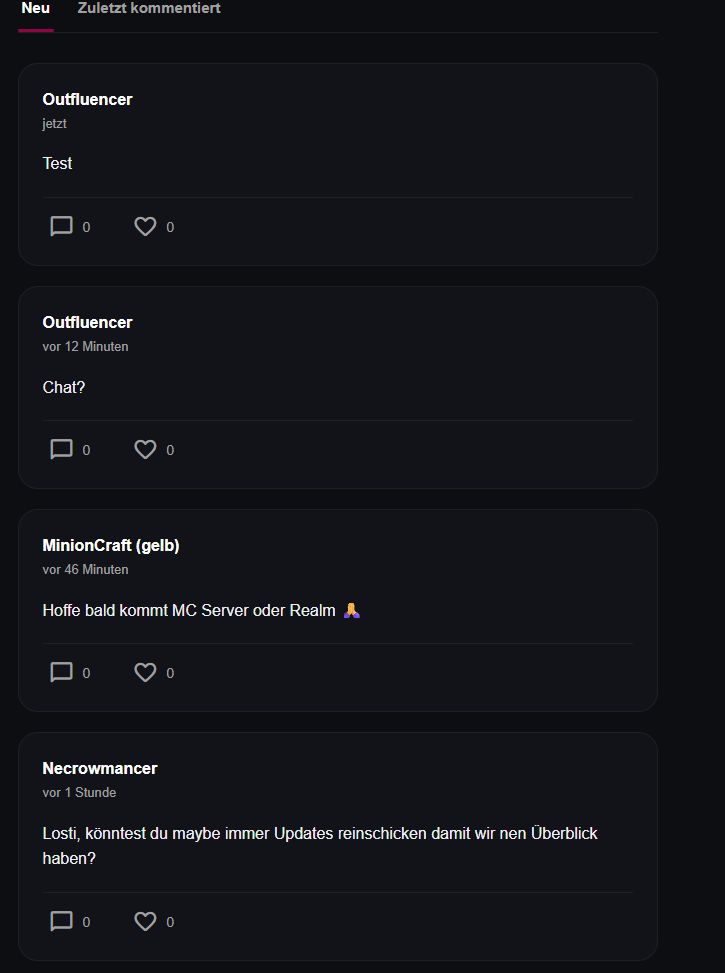Open comments on the "Chat?" post
This screenshot has width=725, height=973.
tap(62, 450)
